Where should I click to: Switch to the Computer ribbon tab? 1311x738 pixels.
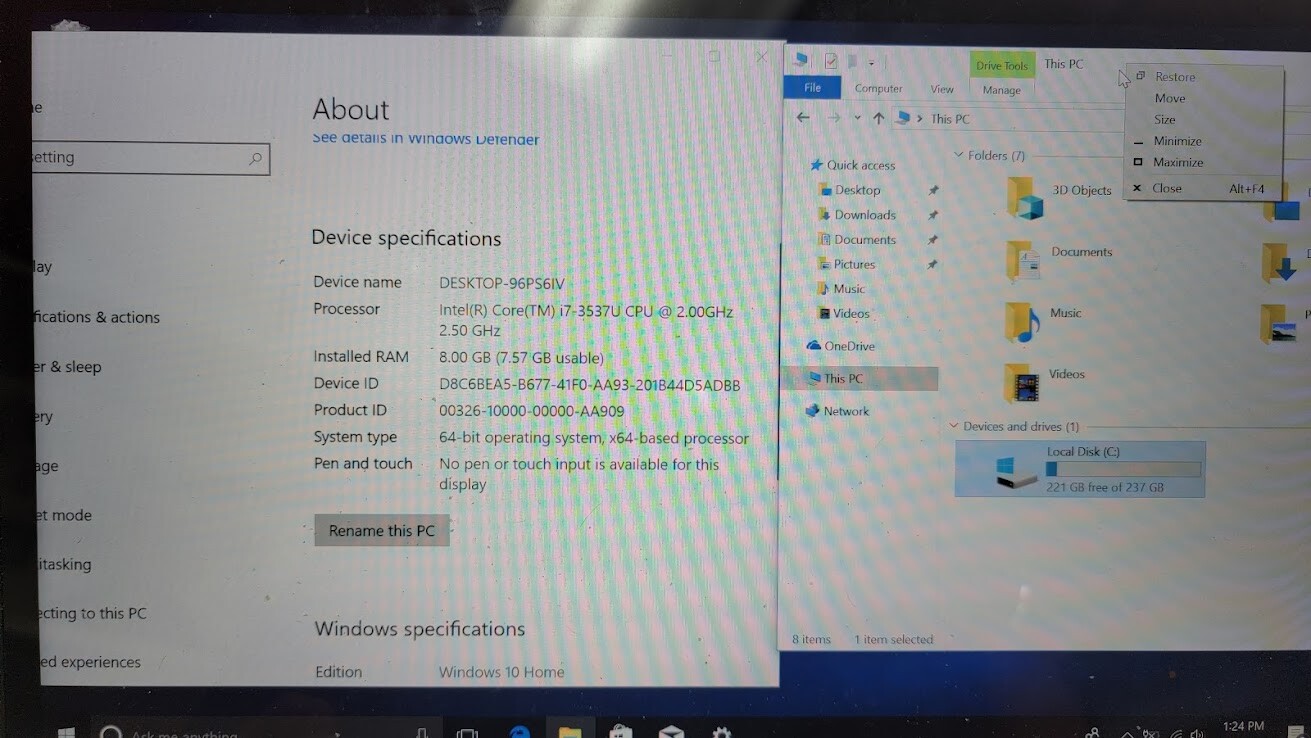[878, 89]
